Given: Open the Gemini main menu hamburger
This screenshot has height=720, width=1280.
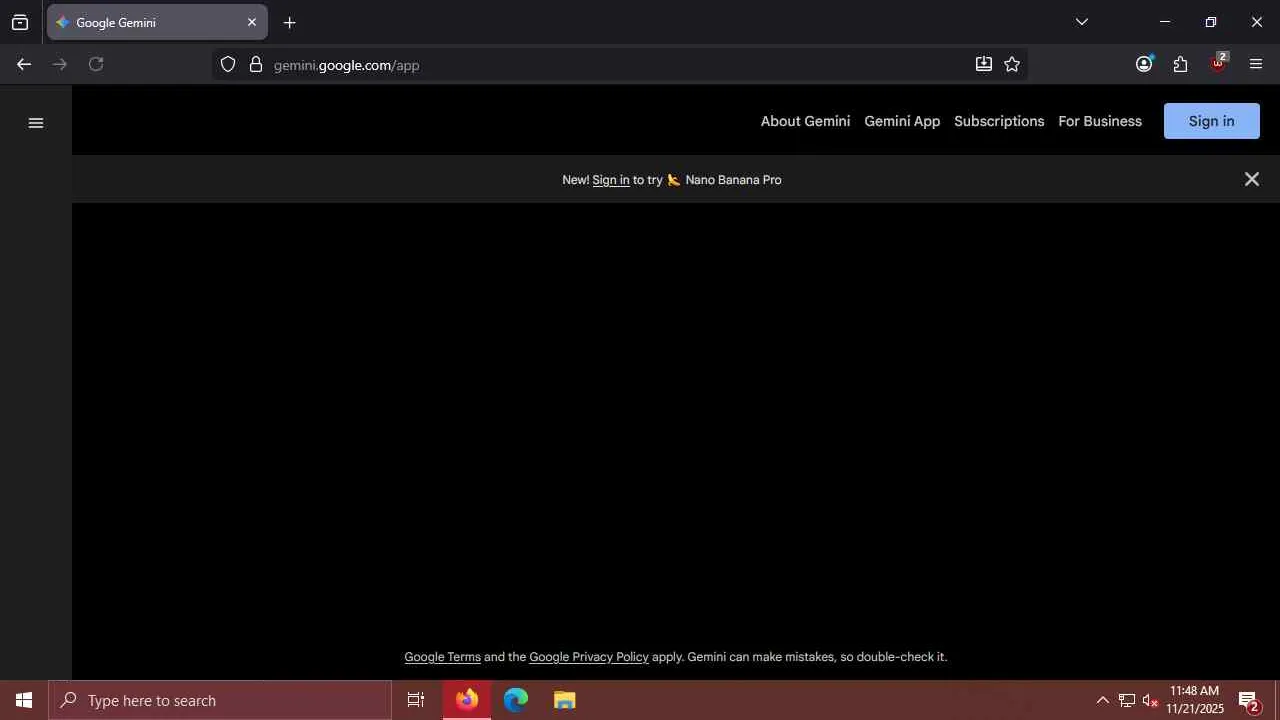Looking at the screenshot, I should [x=36, y=123].
